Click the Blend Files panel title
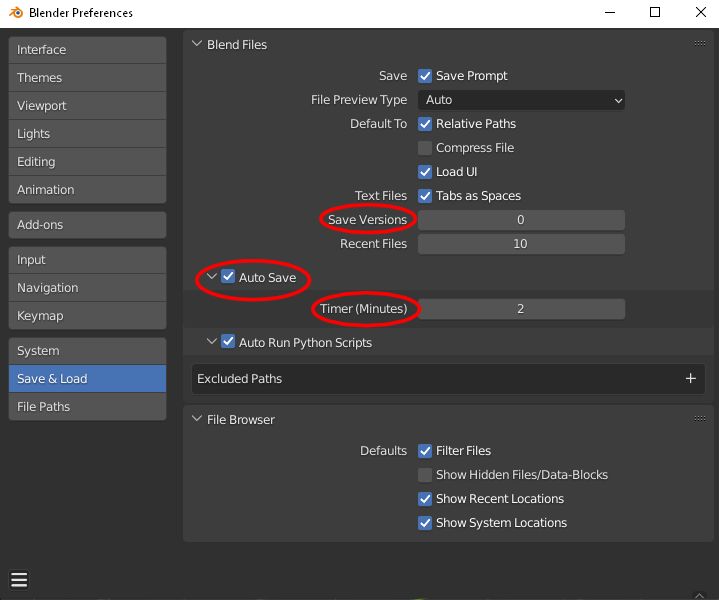The width and height of the screenshot is (719, 600). [237, 44]
